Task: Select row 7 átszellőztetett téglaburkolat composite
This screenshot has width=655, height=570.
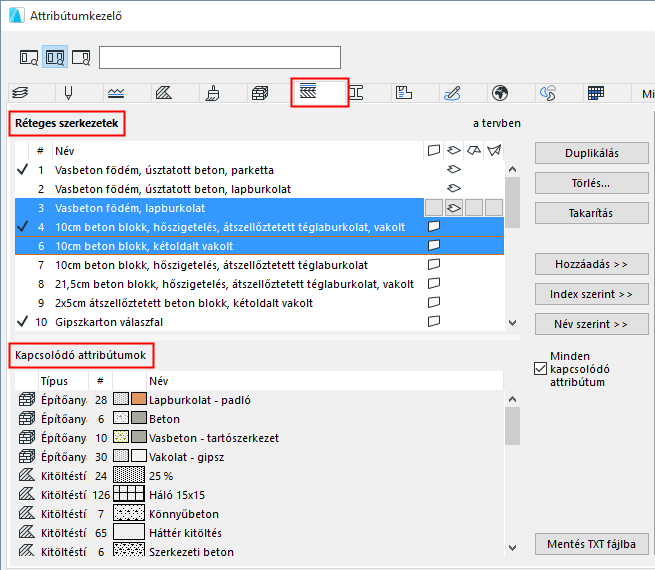Action: pos(259,265)
